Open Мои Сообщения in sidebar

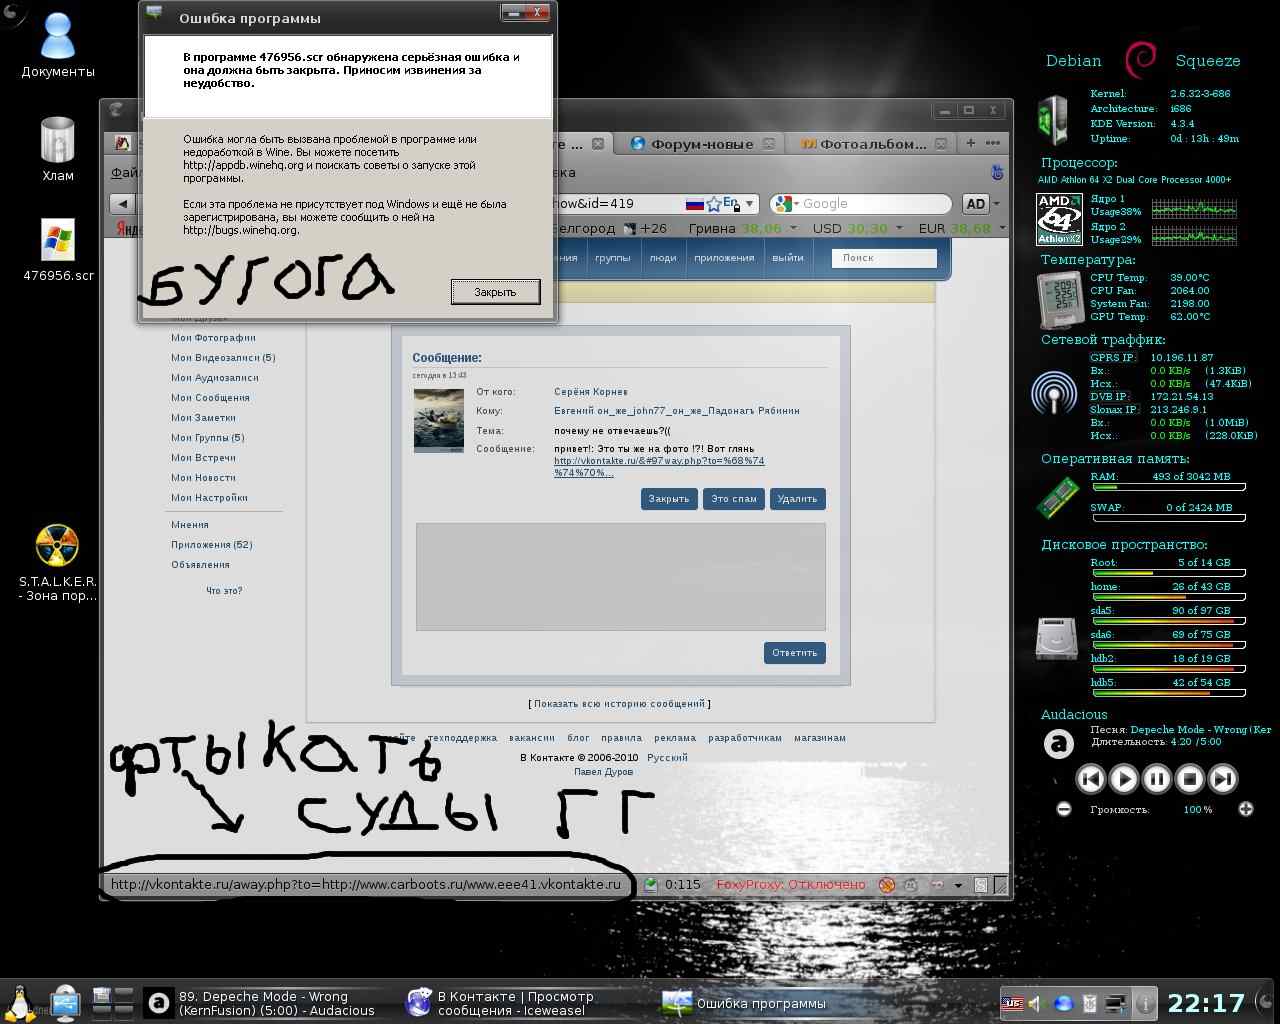tap(210, 398)
